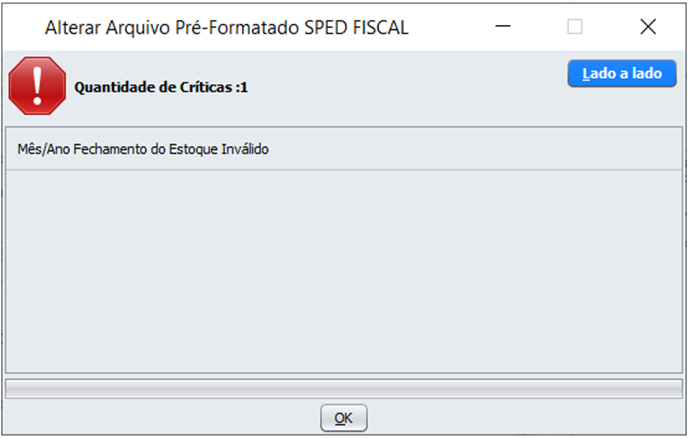The width and height of the screenshot is (688, 438).
Task: Click the blank title bar space left of title
Action: [x=23, y=27]
